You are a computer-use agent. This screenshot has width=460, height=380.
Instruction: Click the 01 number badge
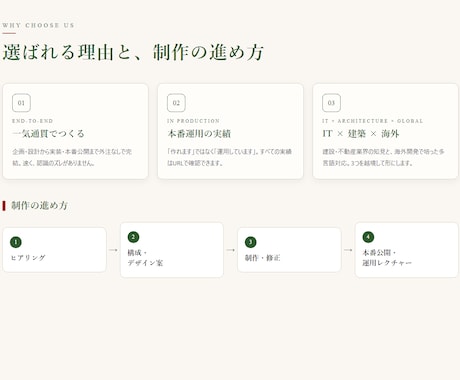[21, 103]
